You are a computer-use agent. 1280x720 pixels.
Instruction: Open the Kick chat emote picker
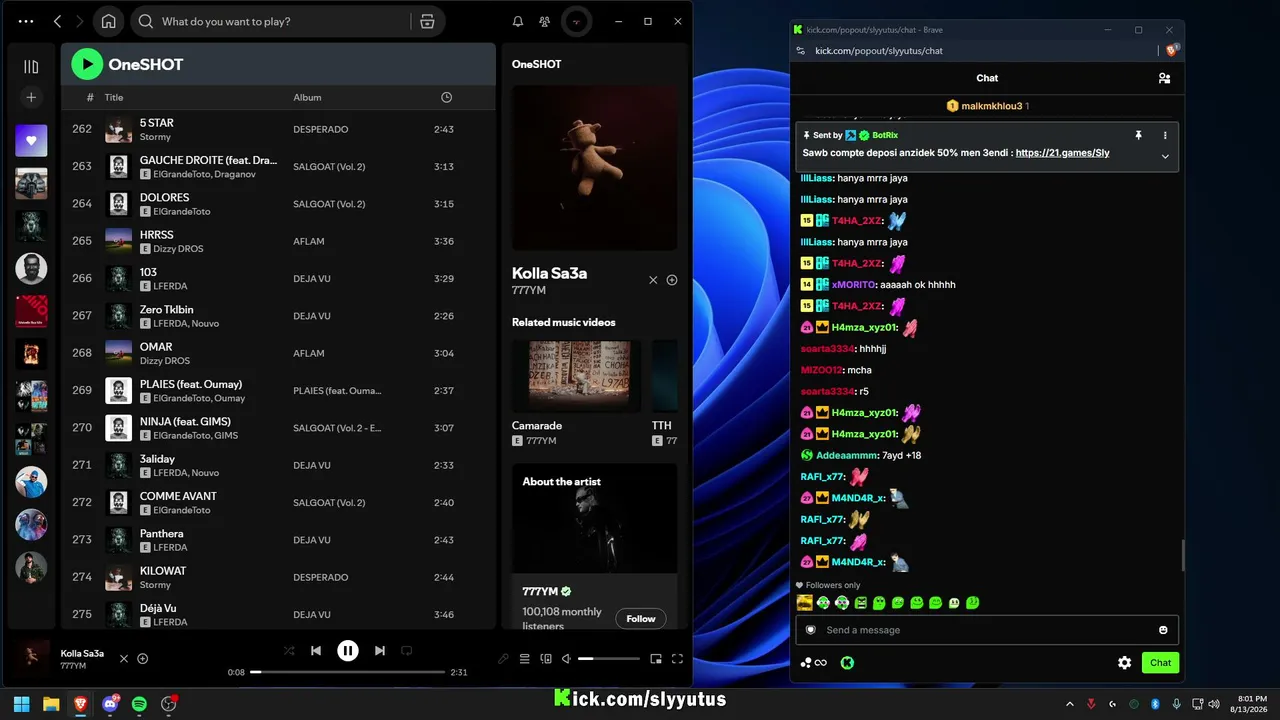1163,630
